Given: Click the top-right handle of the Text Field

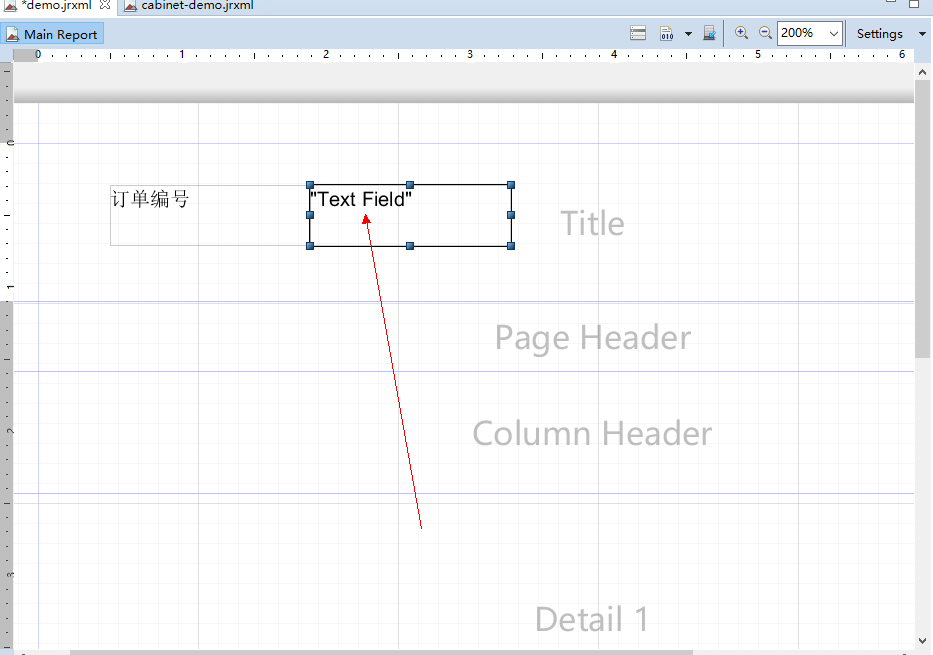Looking at the screenshot, I should pos(511,185).
